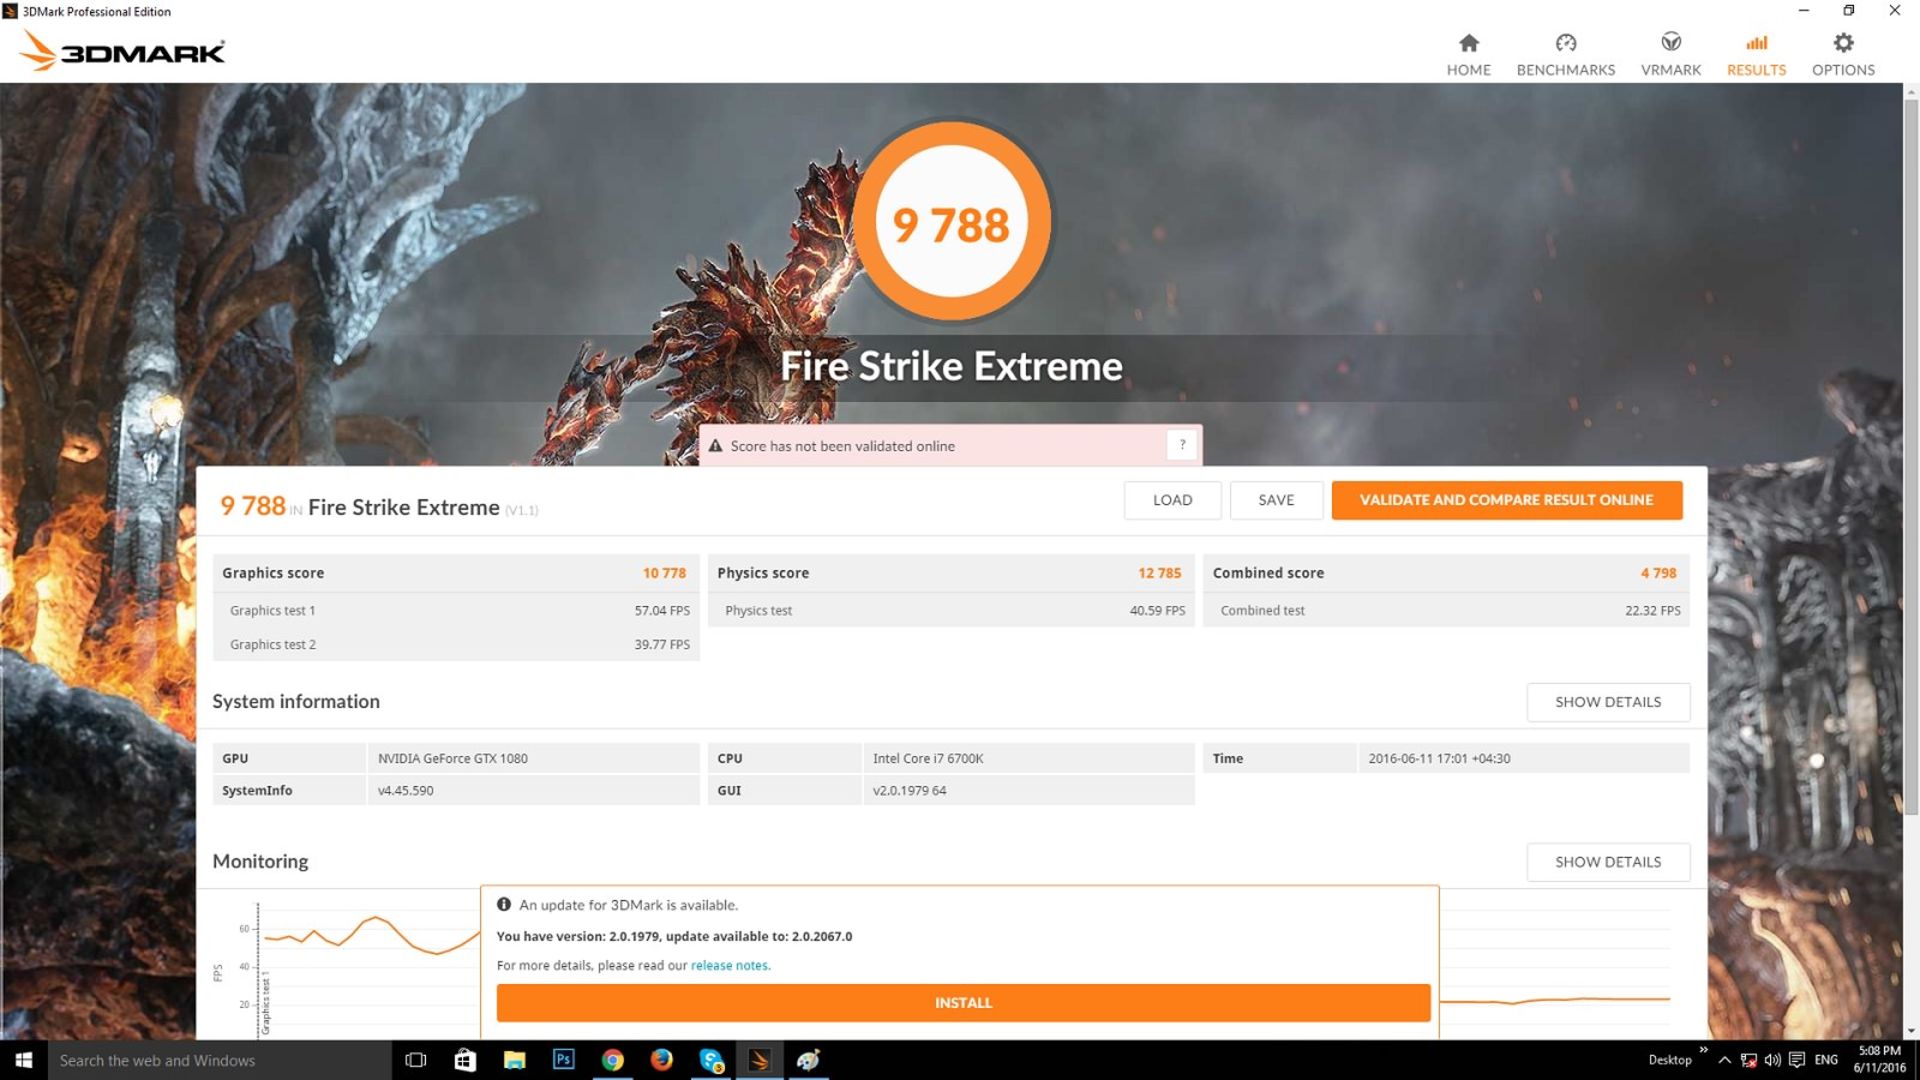This screenshot has width=1920, height=1080.
Task: Click the warning triangle icon
Action: pyautogui.click(x=715, y=446)
